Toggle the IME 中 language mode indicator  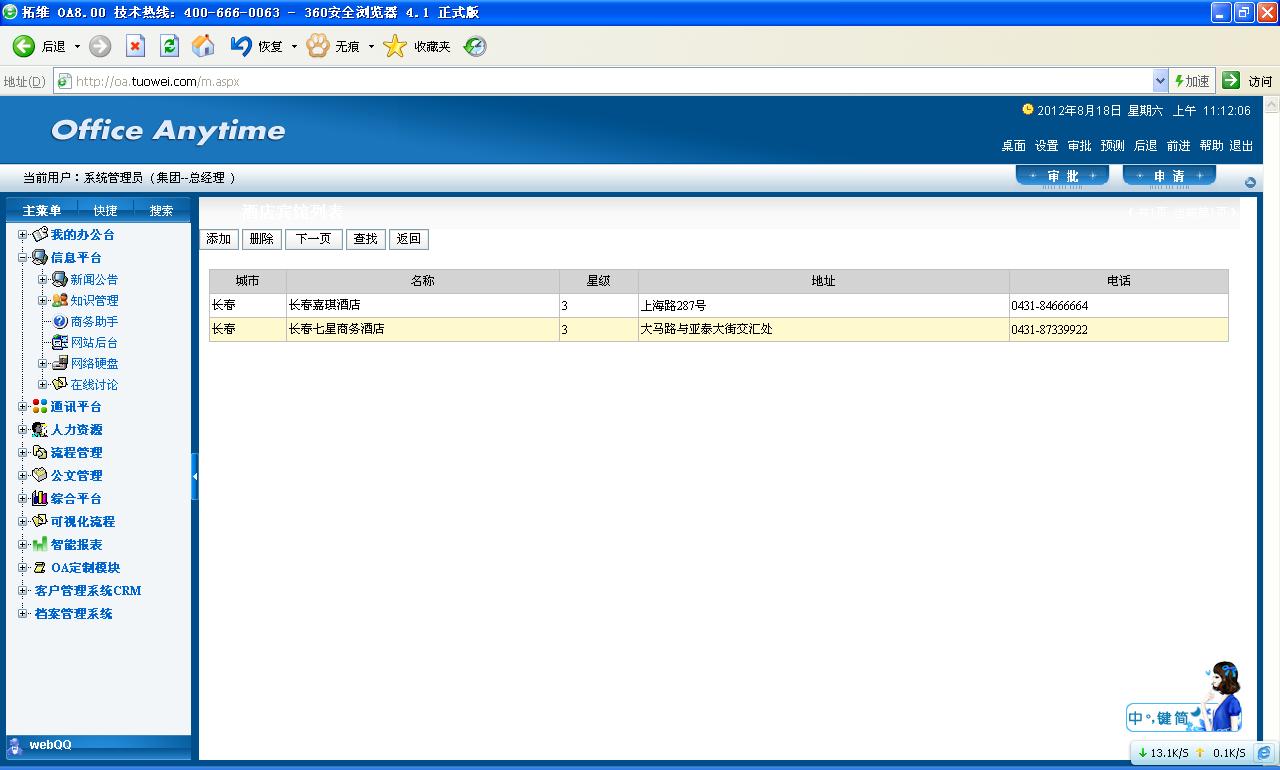[1135, 718]
